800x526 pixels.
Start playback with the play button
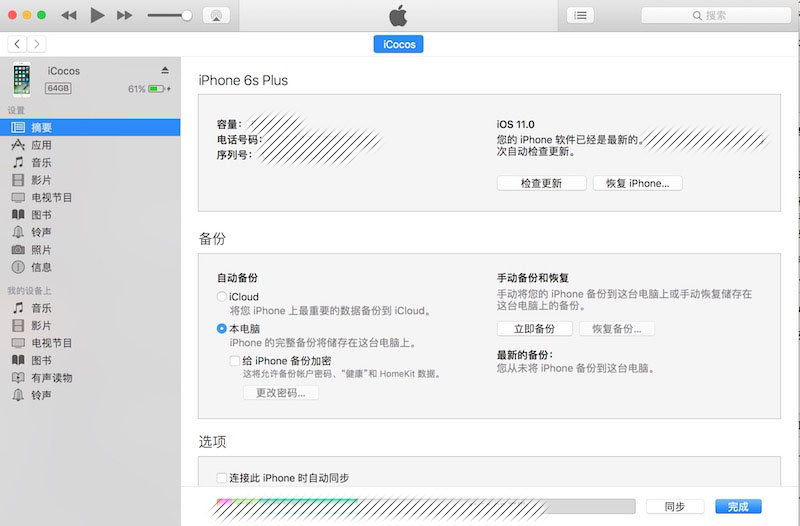pyautogui.click(x=97, y=15)
